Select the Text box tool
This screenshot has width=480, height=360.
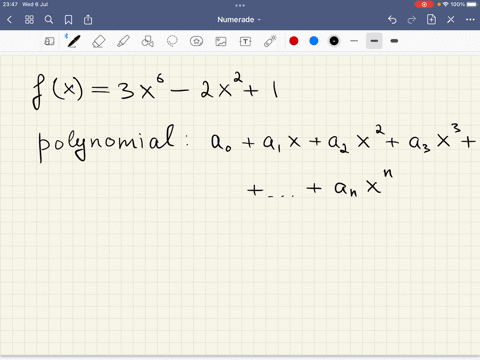[x=245, y=41]
